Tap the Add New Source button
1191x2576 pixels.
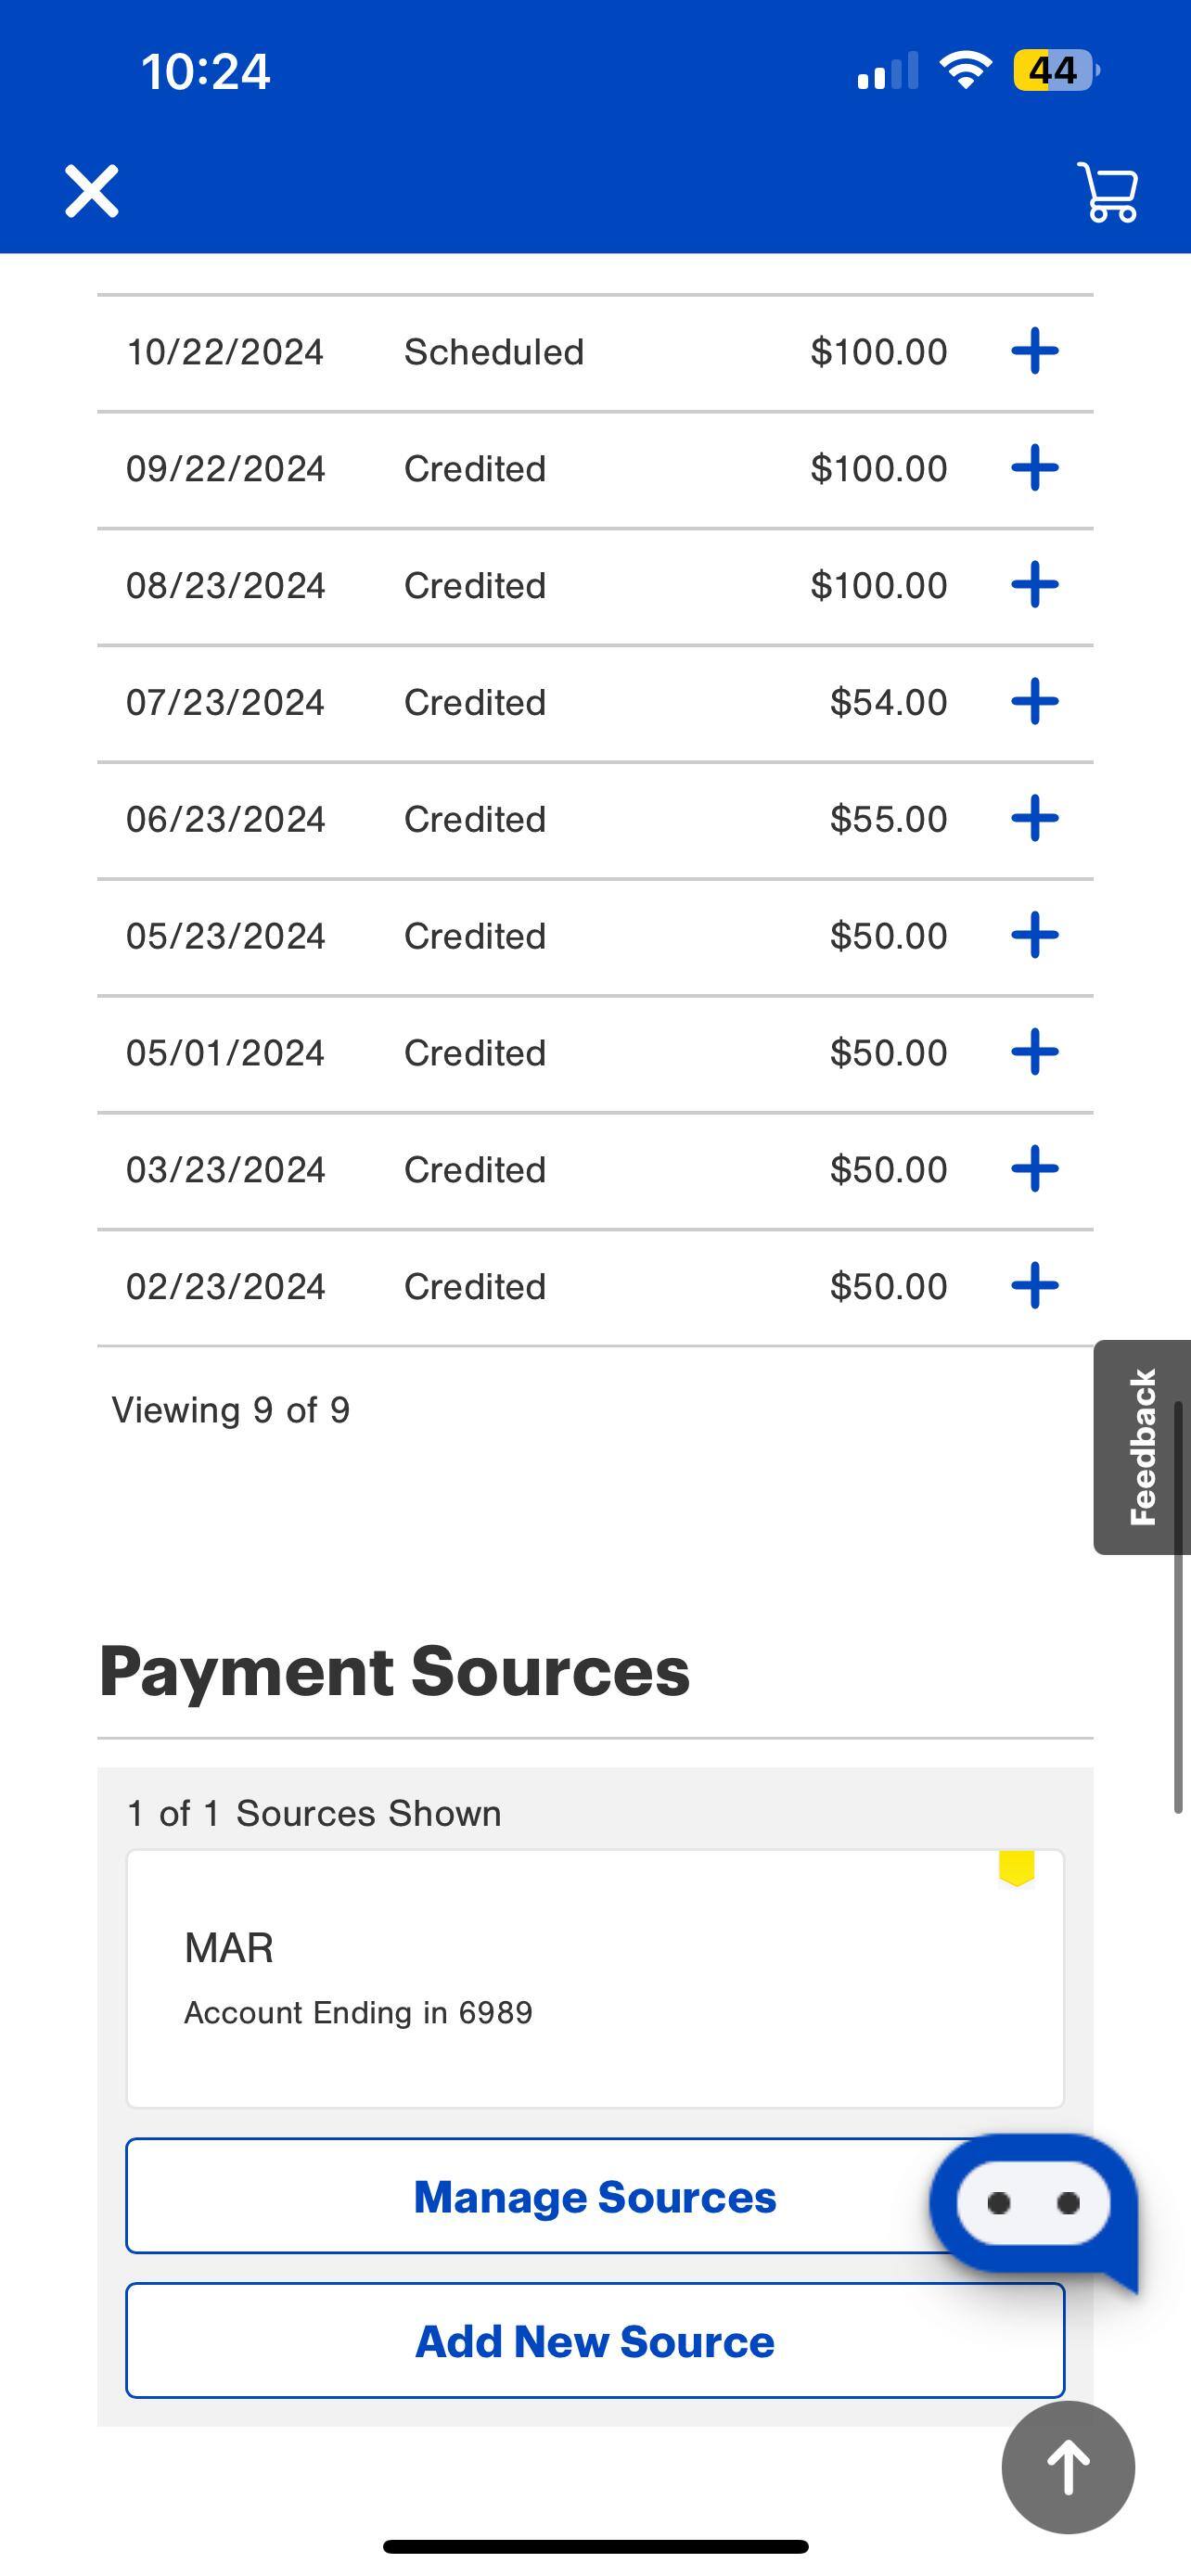(x=594, y=2341)
